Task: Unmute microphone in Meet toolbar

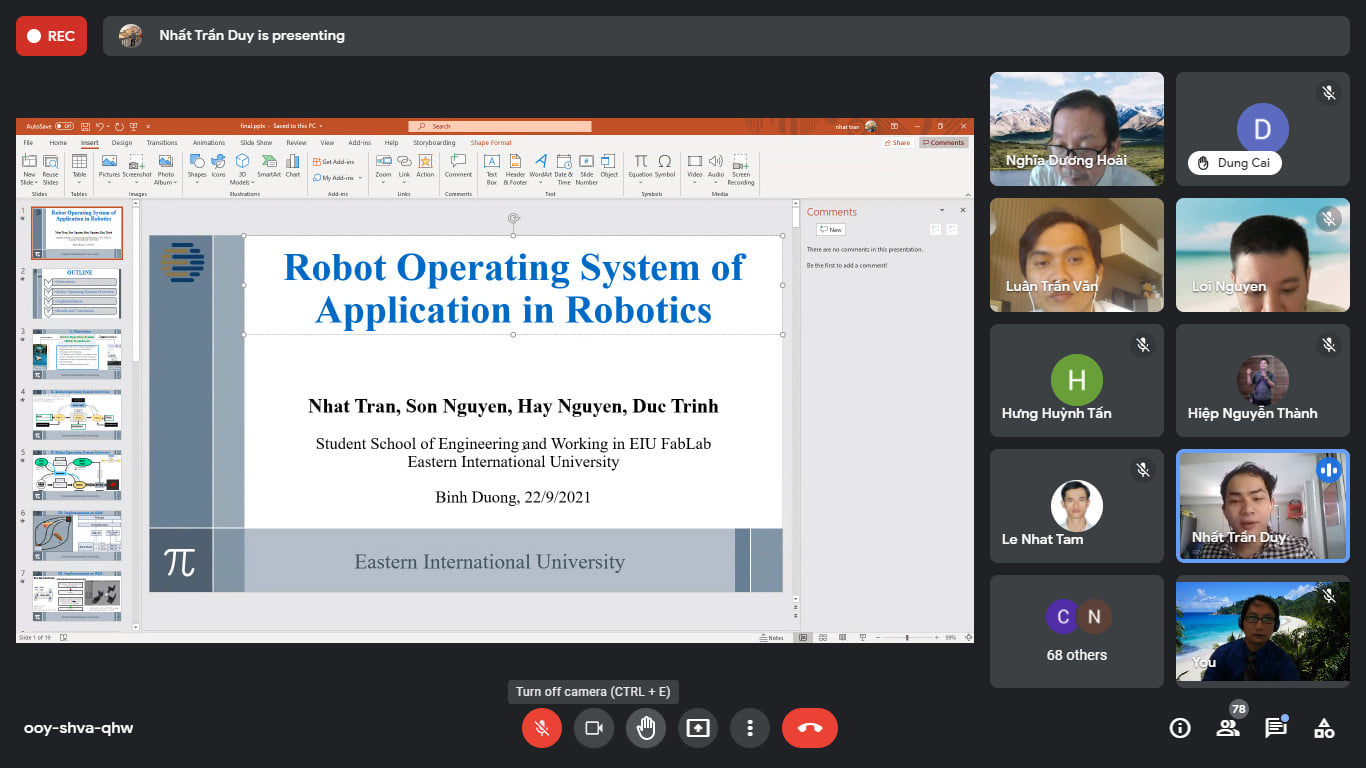Action: (542, 728)
